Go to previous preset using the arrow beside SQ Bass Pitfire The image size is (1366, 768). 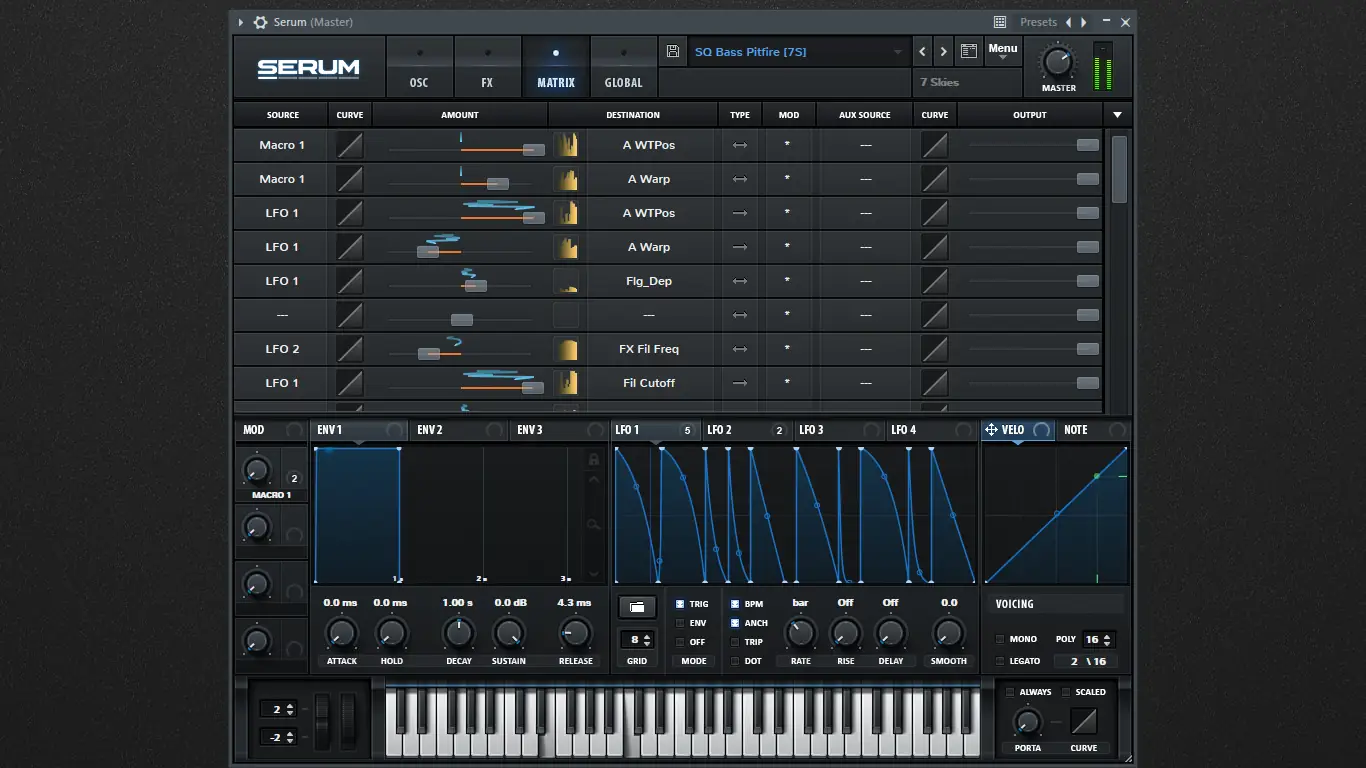pos(922,52)
